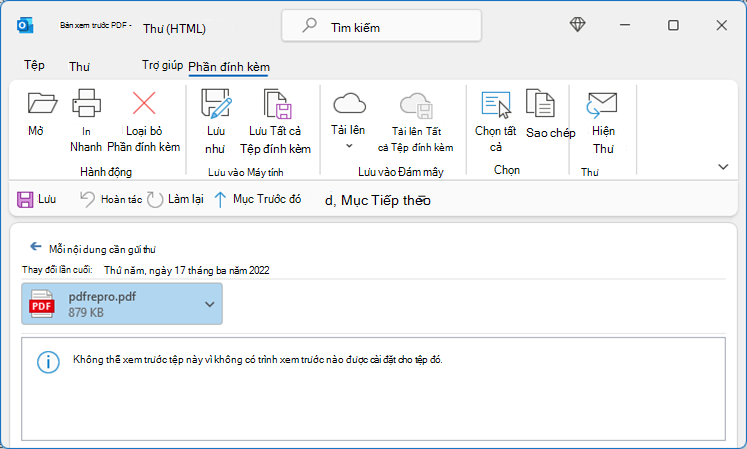Select the Phần đính kèm tab
This screenshot has width=747, height=449.
229,67
